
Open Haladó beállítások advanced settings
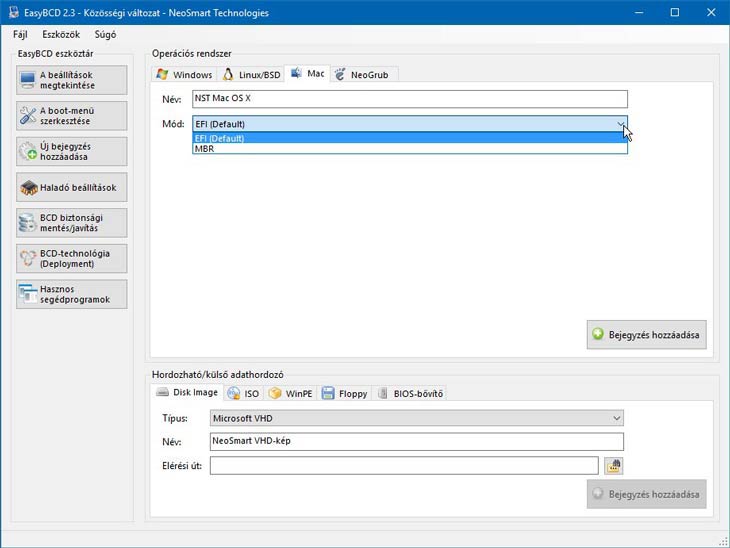71,187
